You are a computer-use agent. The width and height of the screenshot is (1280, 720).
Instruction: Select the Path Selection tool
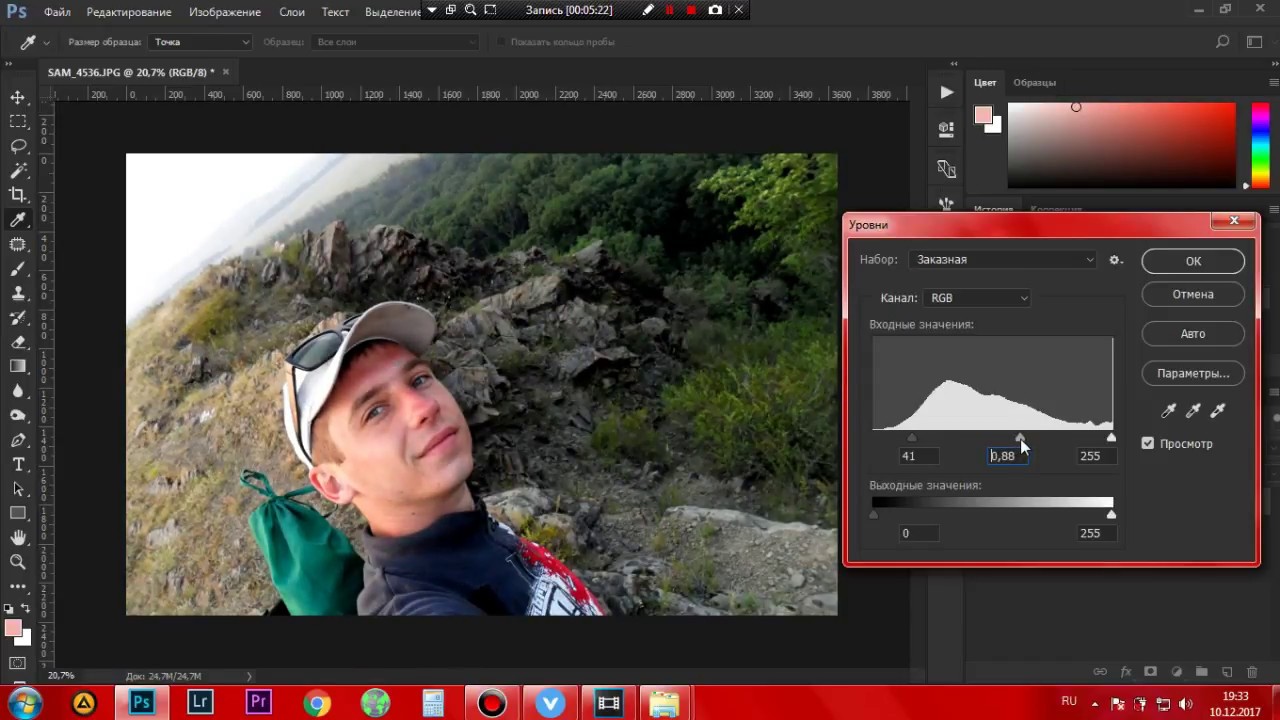(x=18, y=489)
